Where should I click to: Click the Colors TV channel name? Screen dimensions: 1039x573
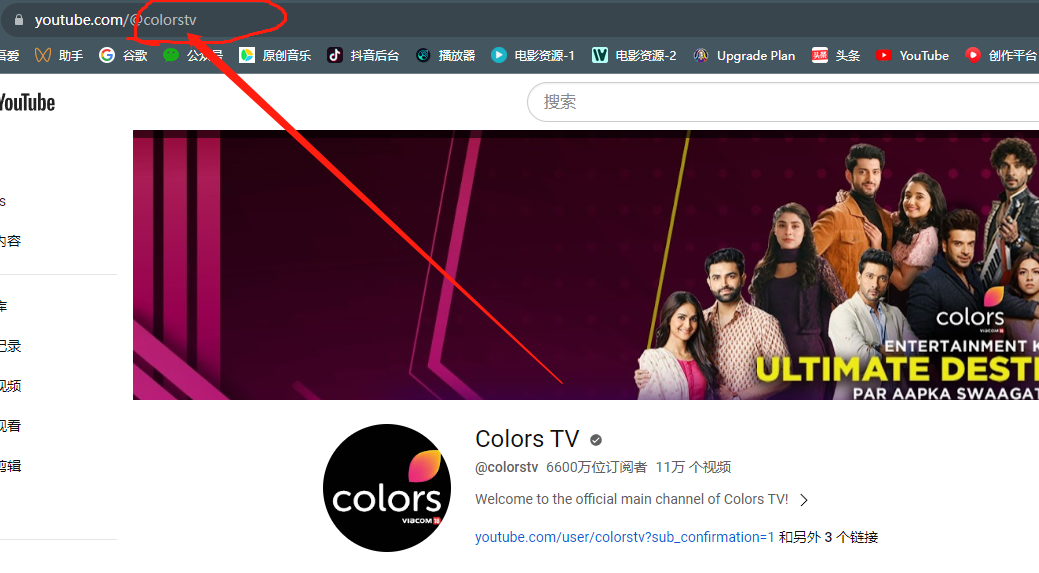(x=527, y=439)
